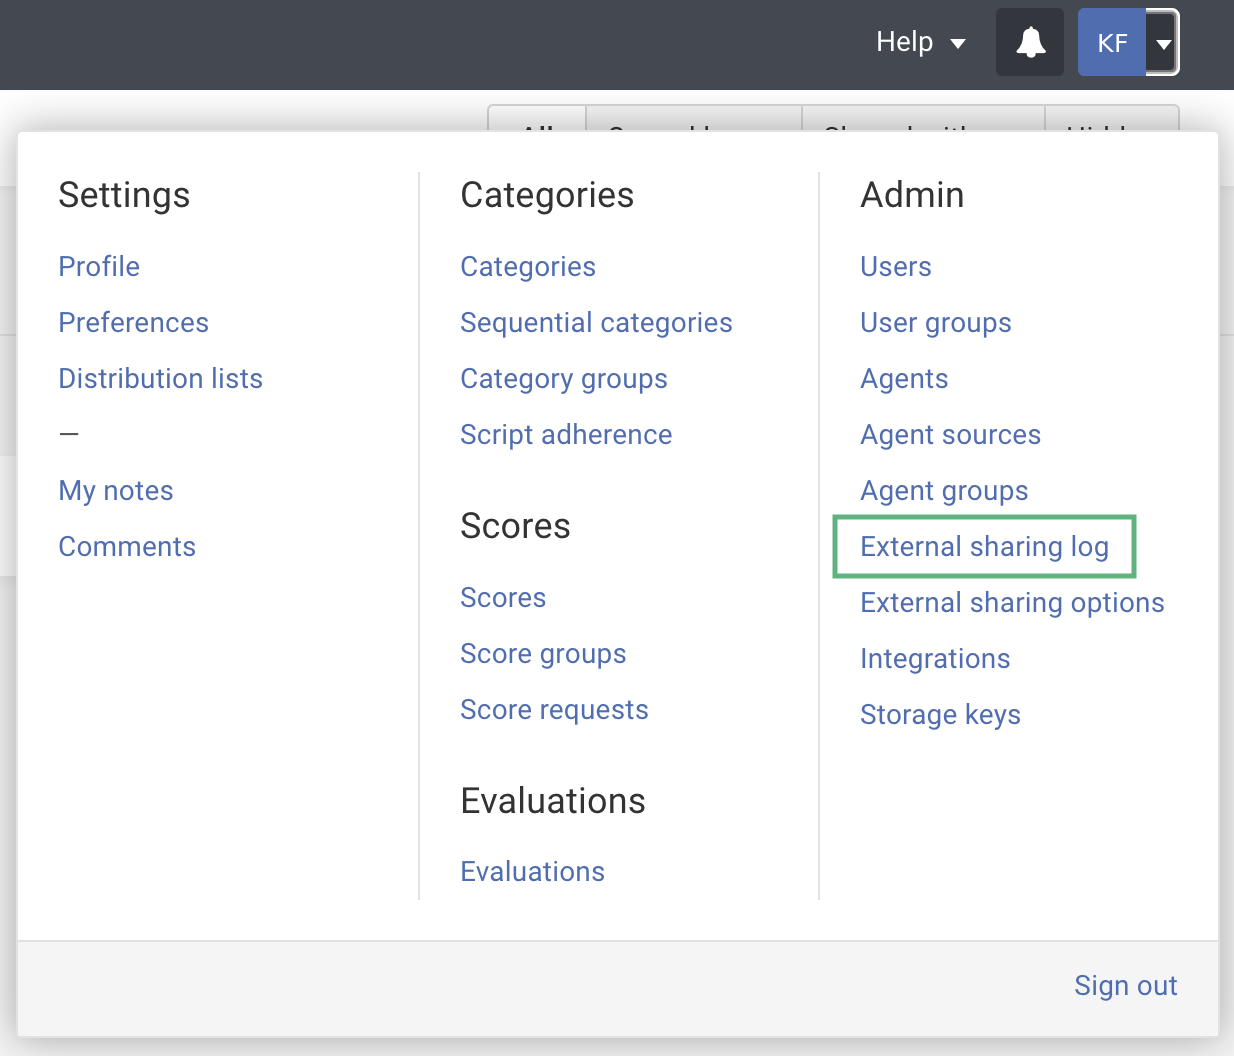Click the KF user avatar
Image resolution: width=1234 pixels, height=1056 pixels.
point(1111,43)
